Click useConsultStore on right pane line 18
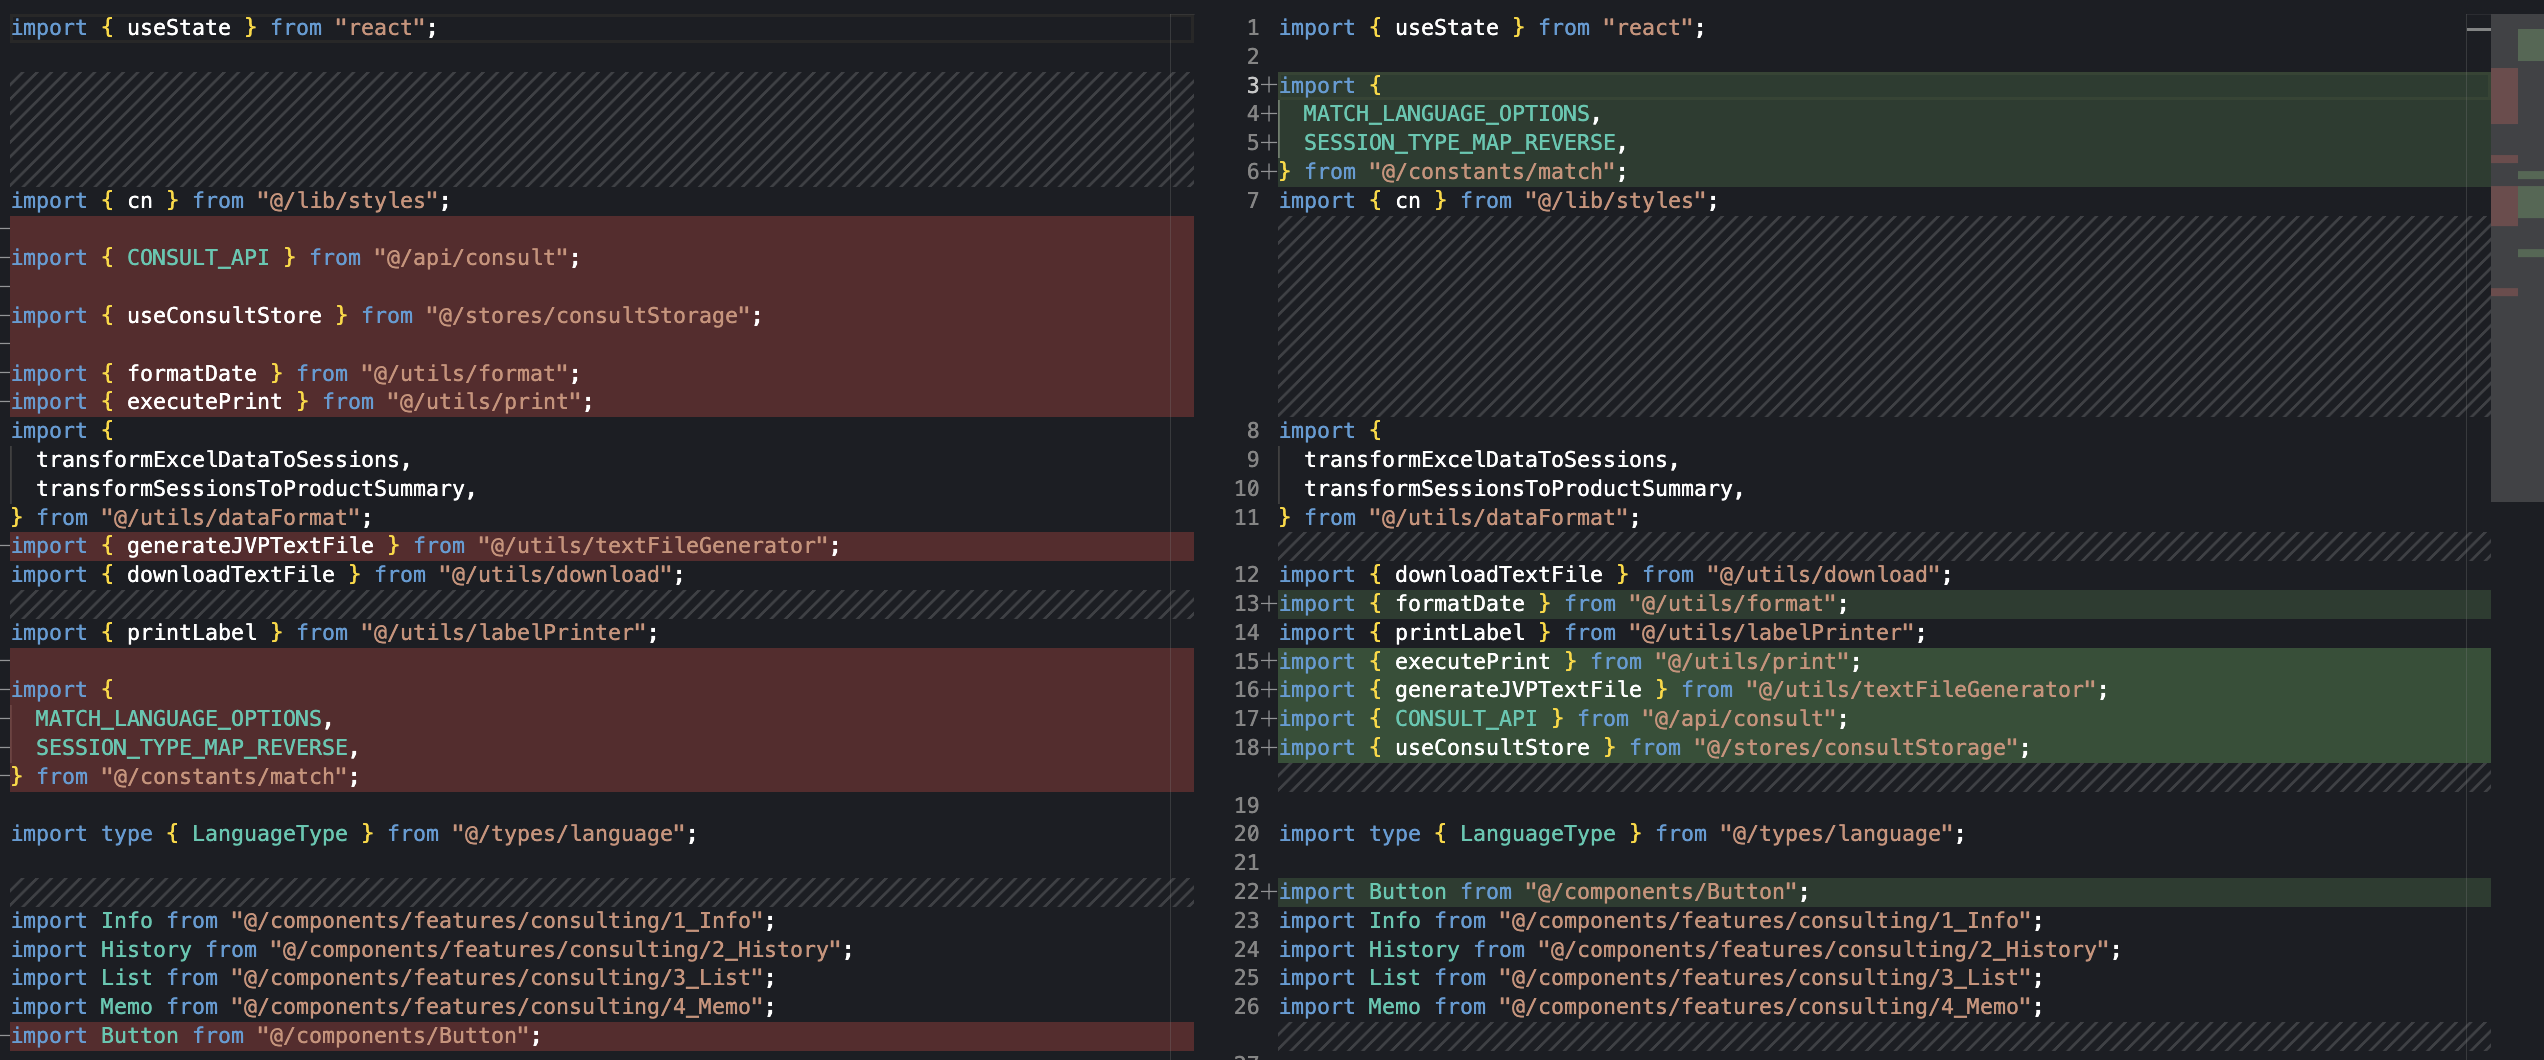Image resolution: width=2544 pixels, height=1060 pixels. pyautogui.click(x=1491, y=748)
